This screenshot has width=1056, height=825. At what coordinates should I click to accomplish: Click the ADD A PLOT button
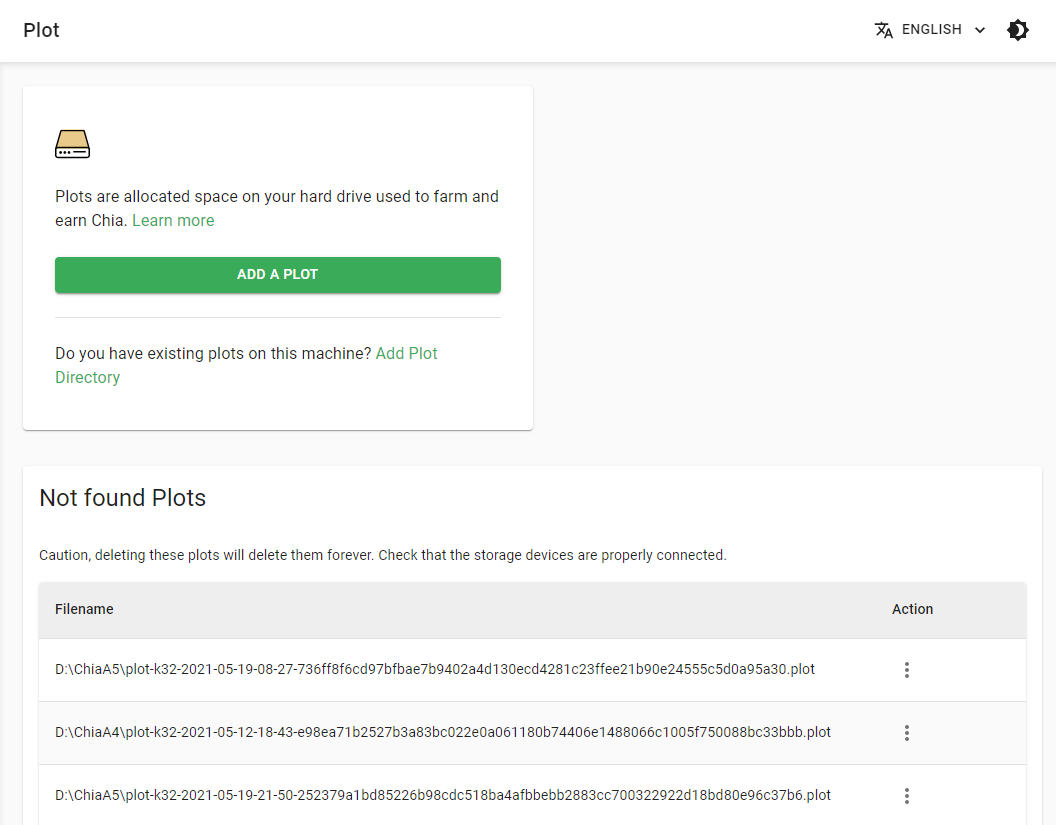click(277, 275)
